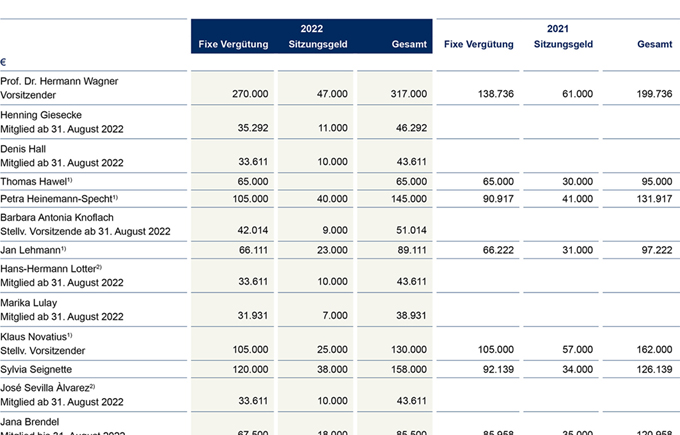
Task: Select value 162.000 for Klaus Novatius
Action: point(654,350)
